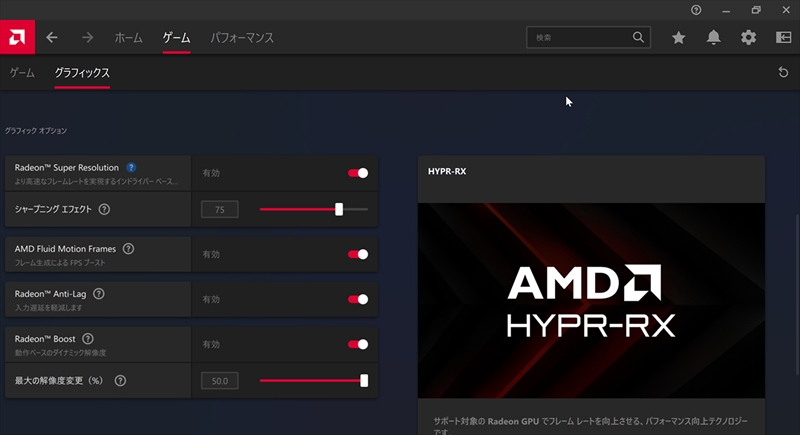Click the HYPR-RX card title
Screen dimensions: 800x435
click(447, 171)
